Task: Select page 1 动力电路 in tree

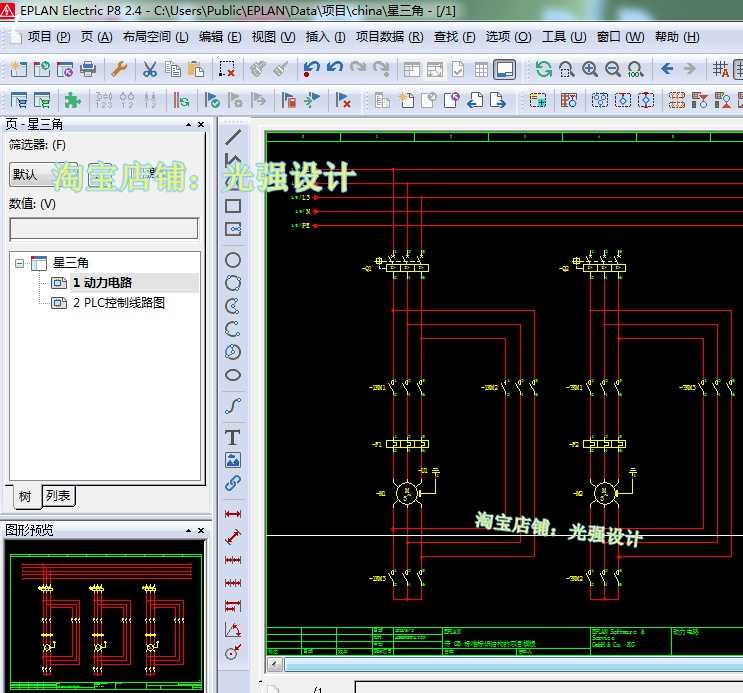Action: (x=102, y=283)
